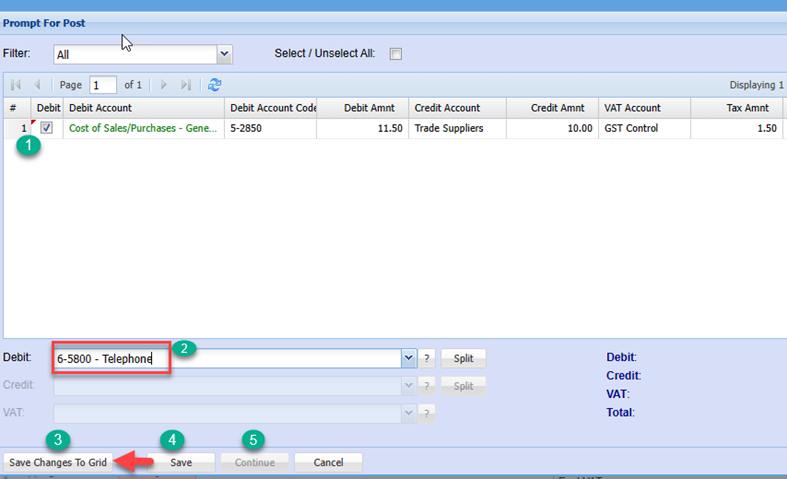
Task: Click Split button next to Debit field
Action: [463, 359]
